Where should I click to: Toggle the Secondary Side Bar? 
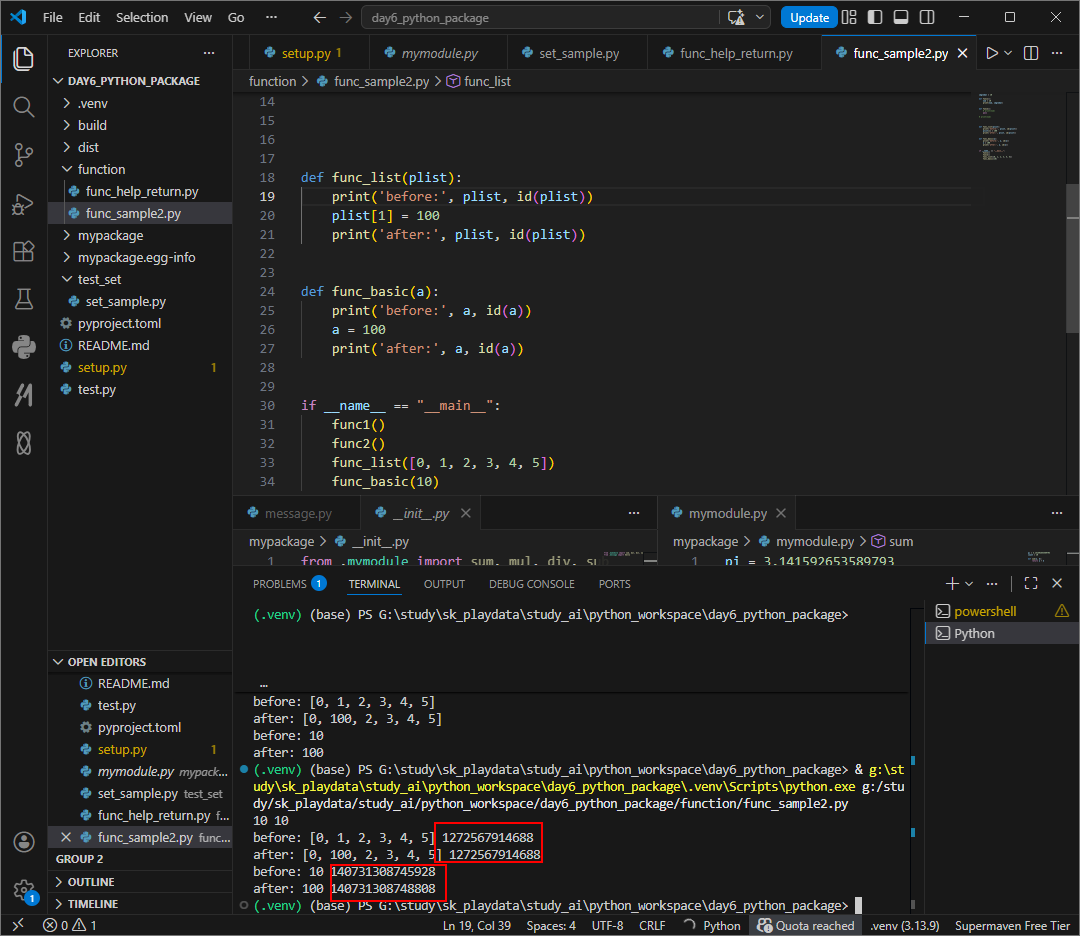(927, 17)
